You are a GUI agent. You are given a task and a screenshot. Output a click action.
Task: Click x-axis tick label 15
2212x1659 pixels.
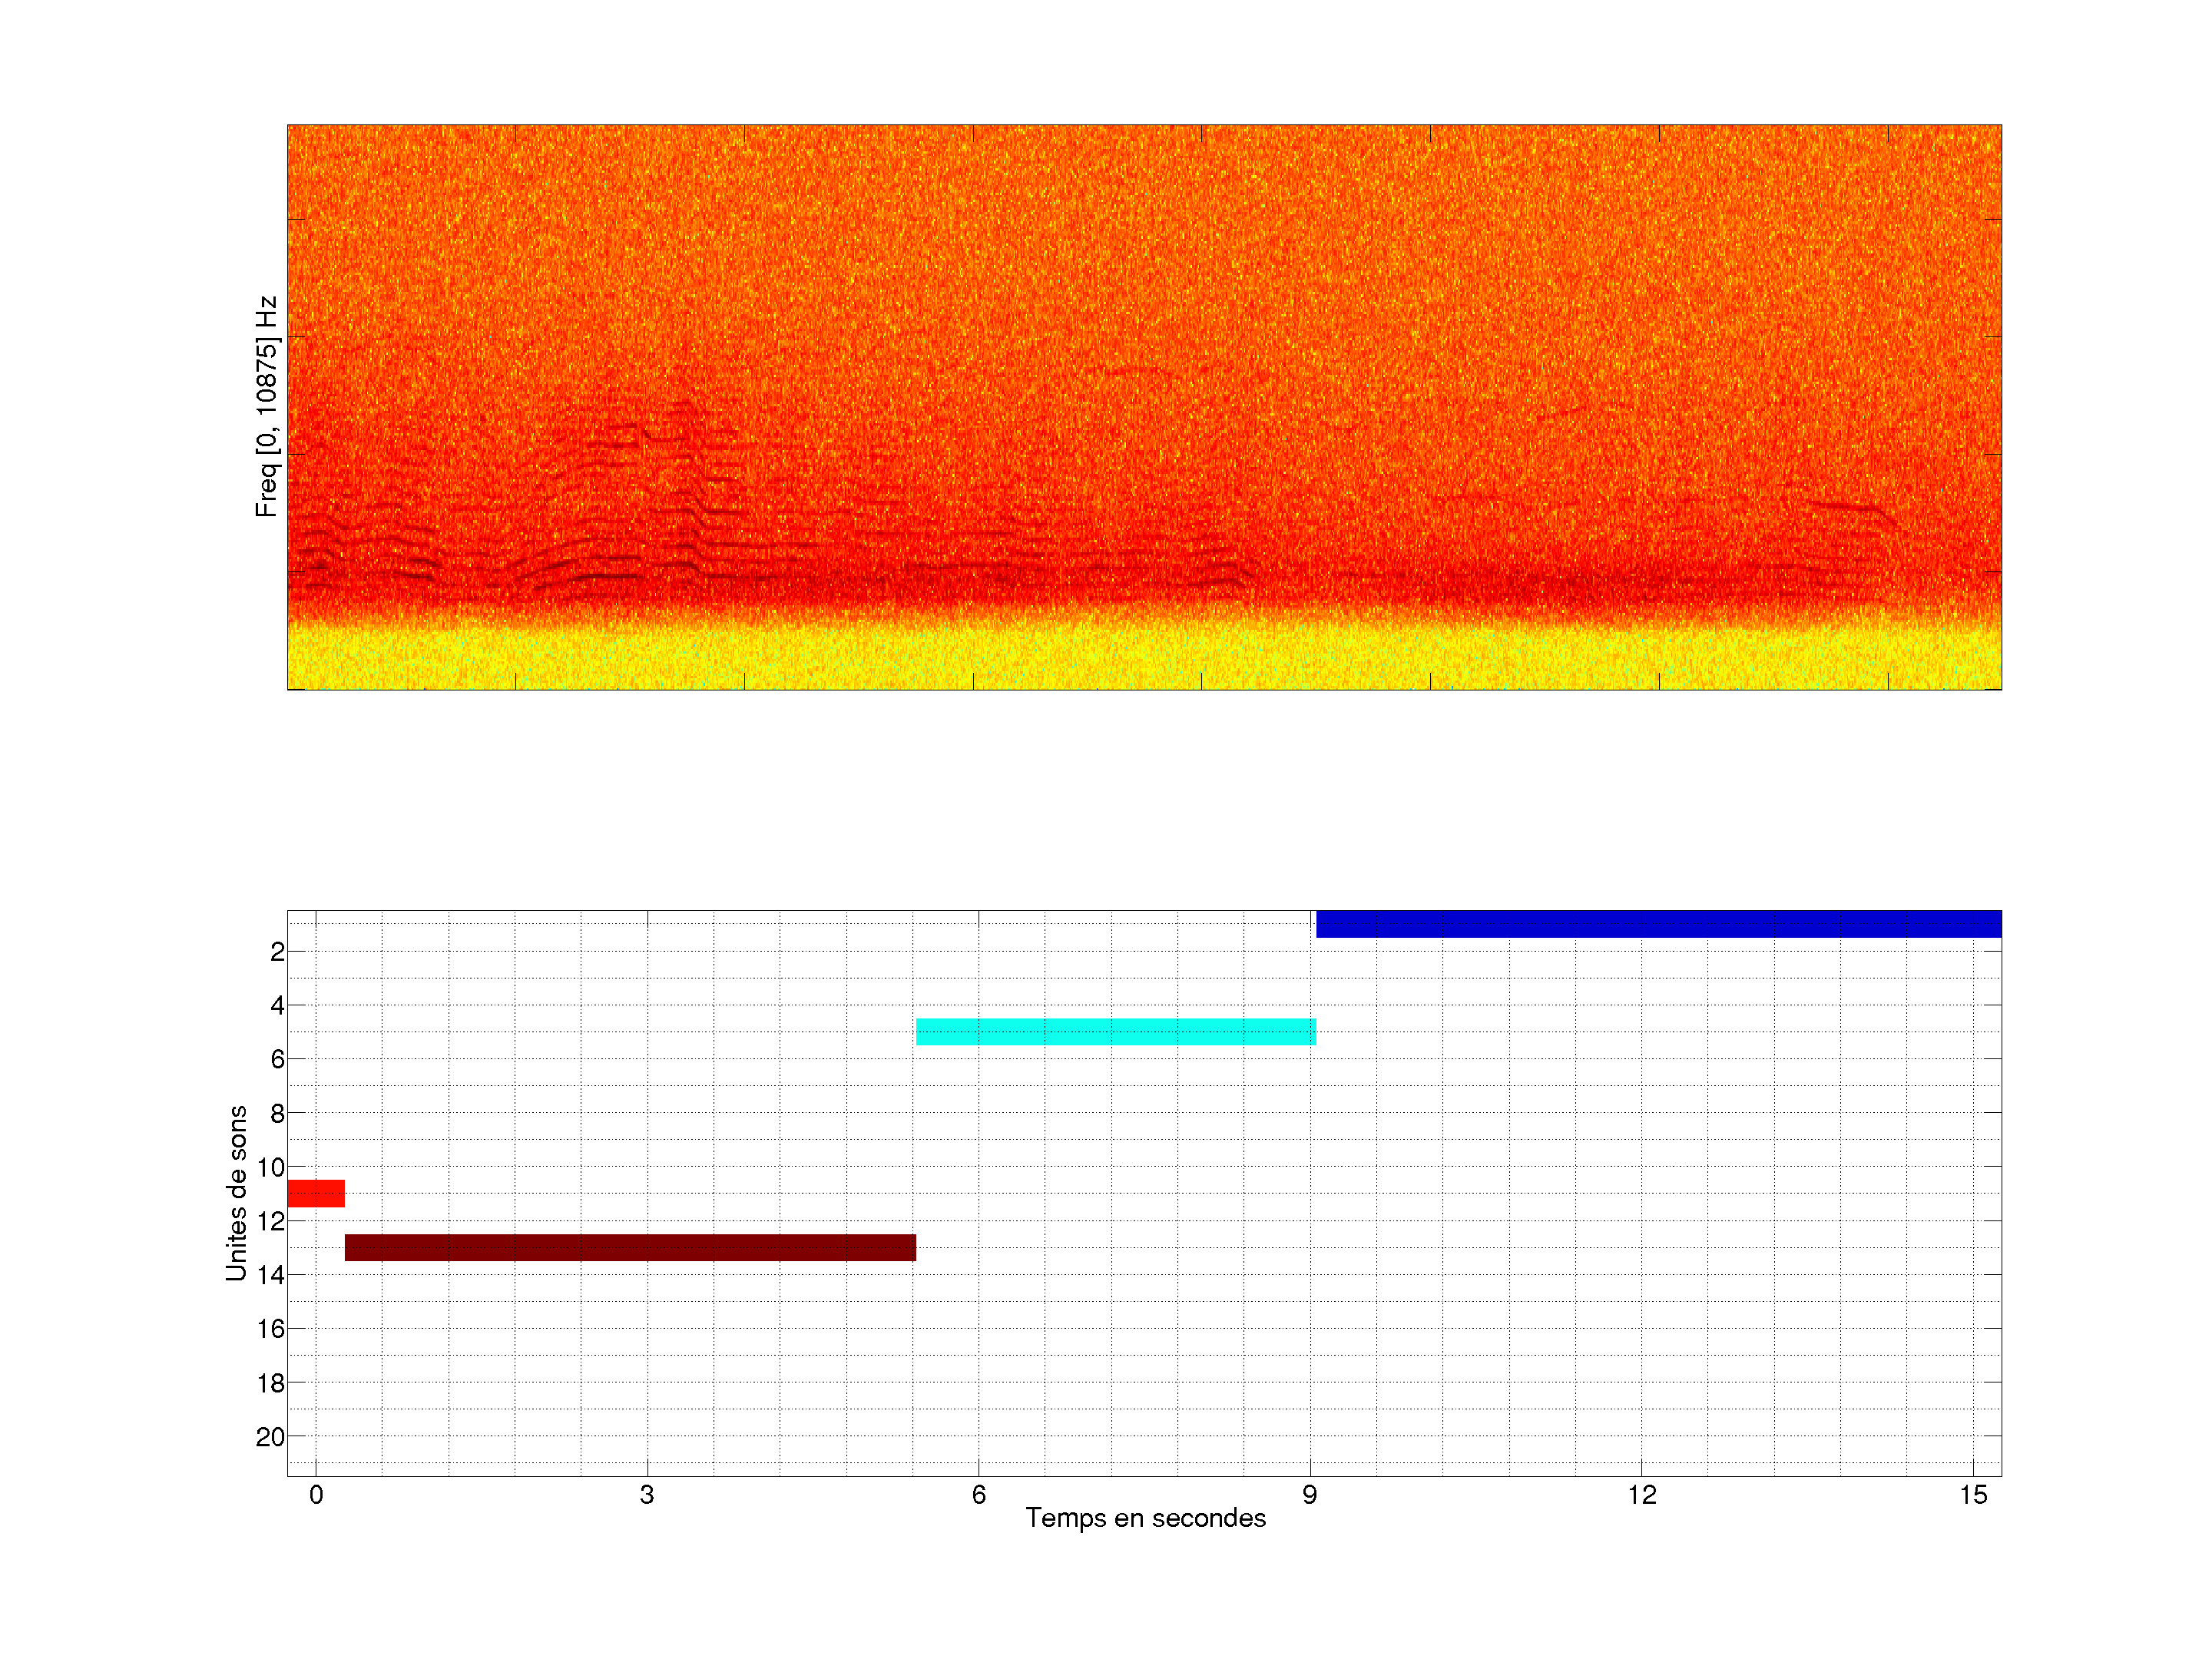1972,1495
